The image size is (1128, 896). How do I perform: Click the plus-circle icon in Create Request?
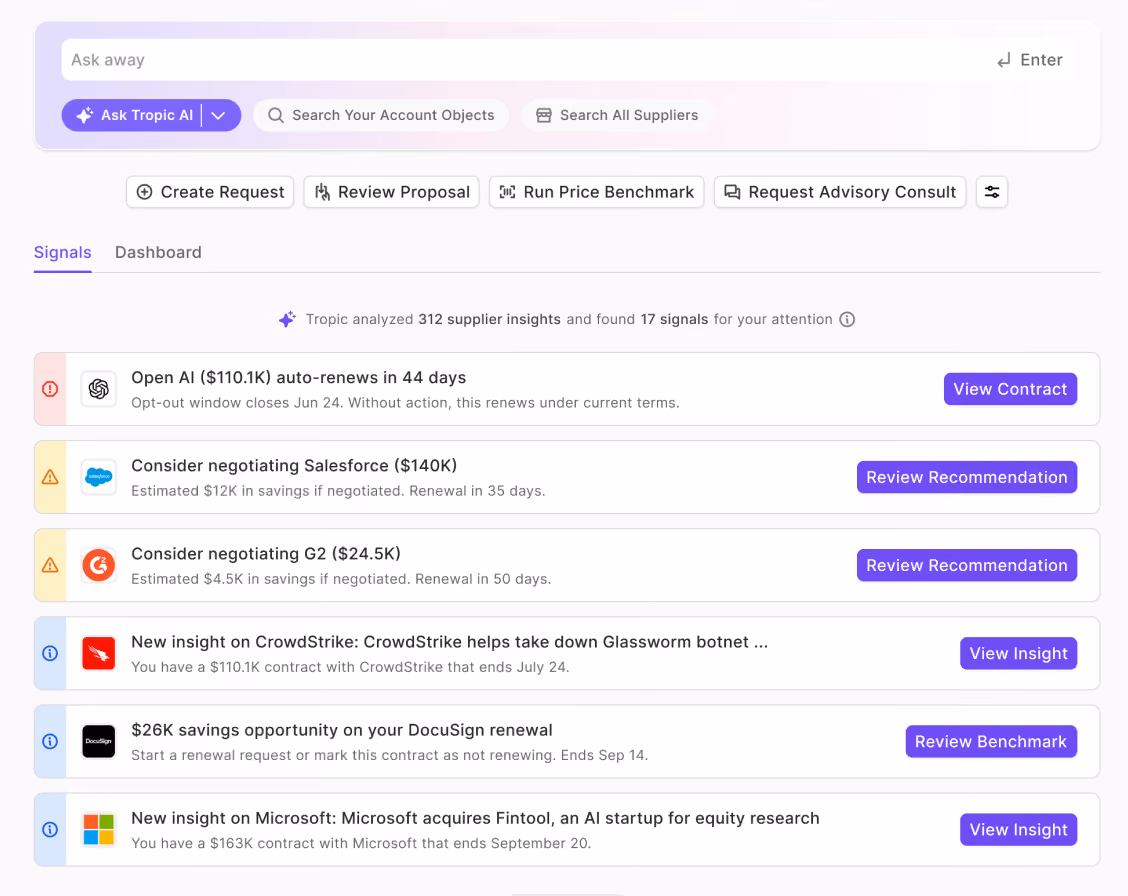point(145,192)
